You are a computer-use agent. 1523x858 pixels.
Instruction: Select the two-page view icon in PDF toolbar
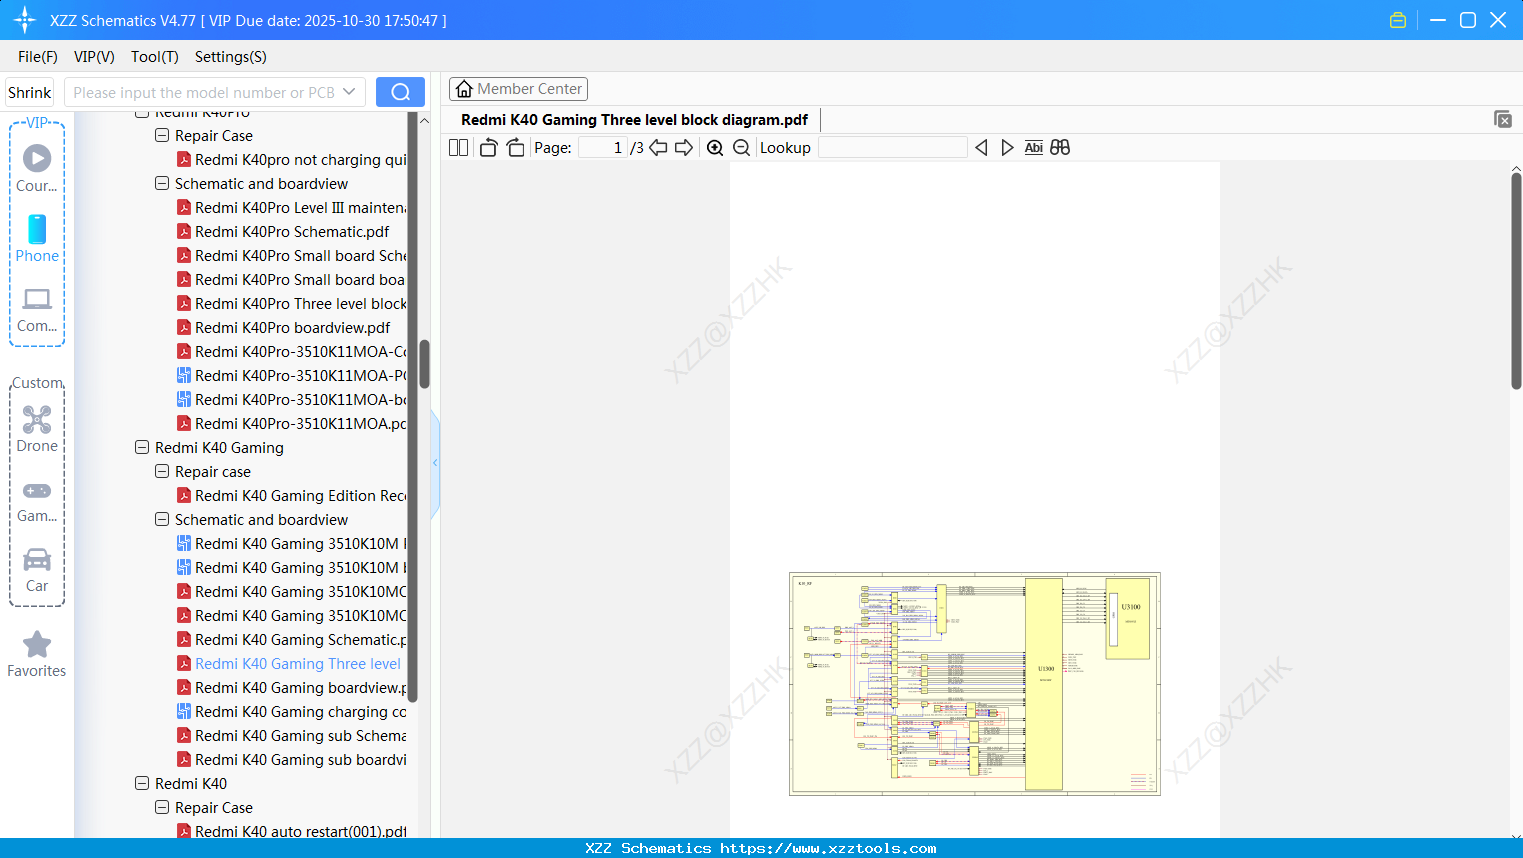click(x=458, y=147)
